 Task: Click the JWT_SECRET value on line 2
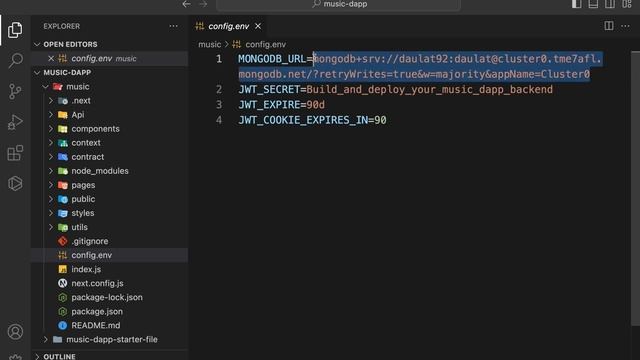click(x=429, y=89)
